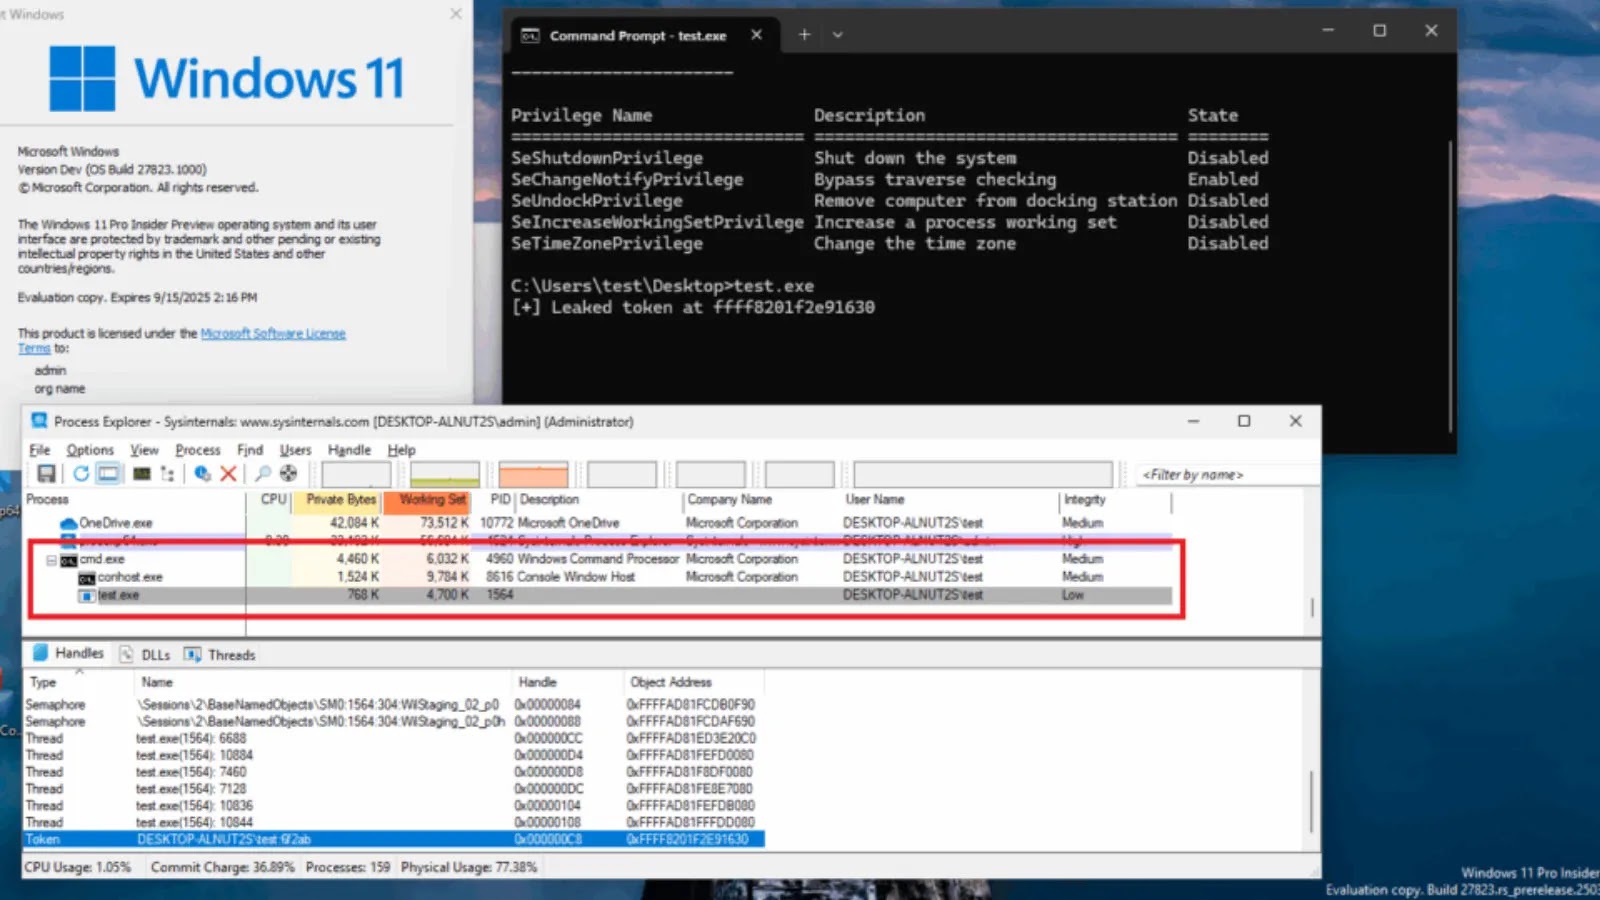
Task: Select the Find Window's Process crosshair icon
Action: coord(289,473)
